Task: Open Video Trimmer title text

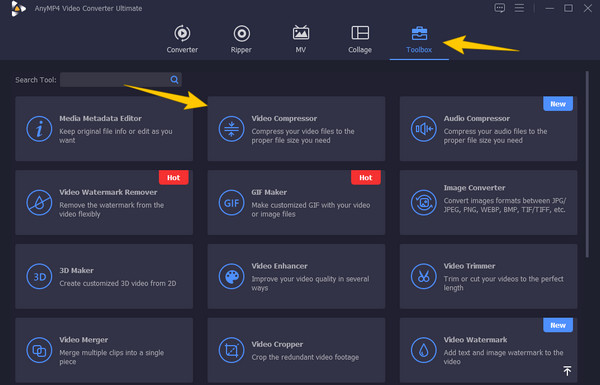Action: (470, 266)
